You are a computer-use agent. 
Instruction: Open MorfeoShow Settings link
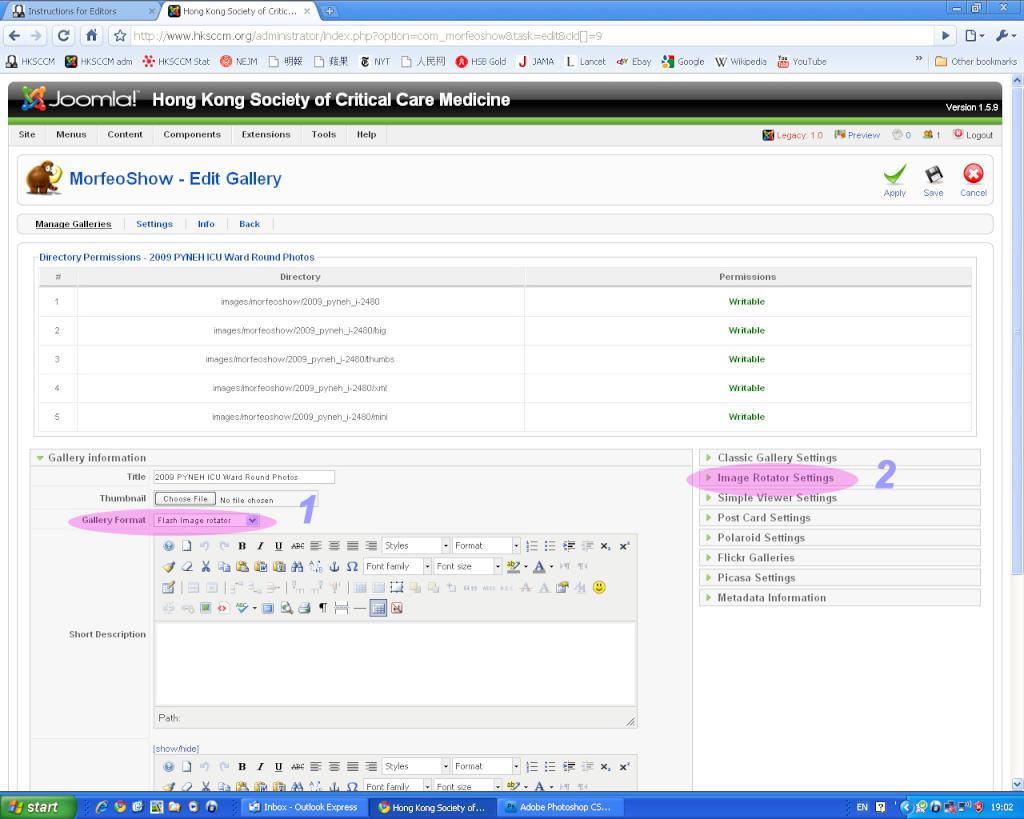pos(154,224)
